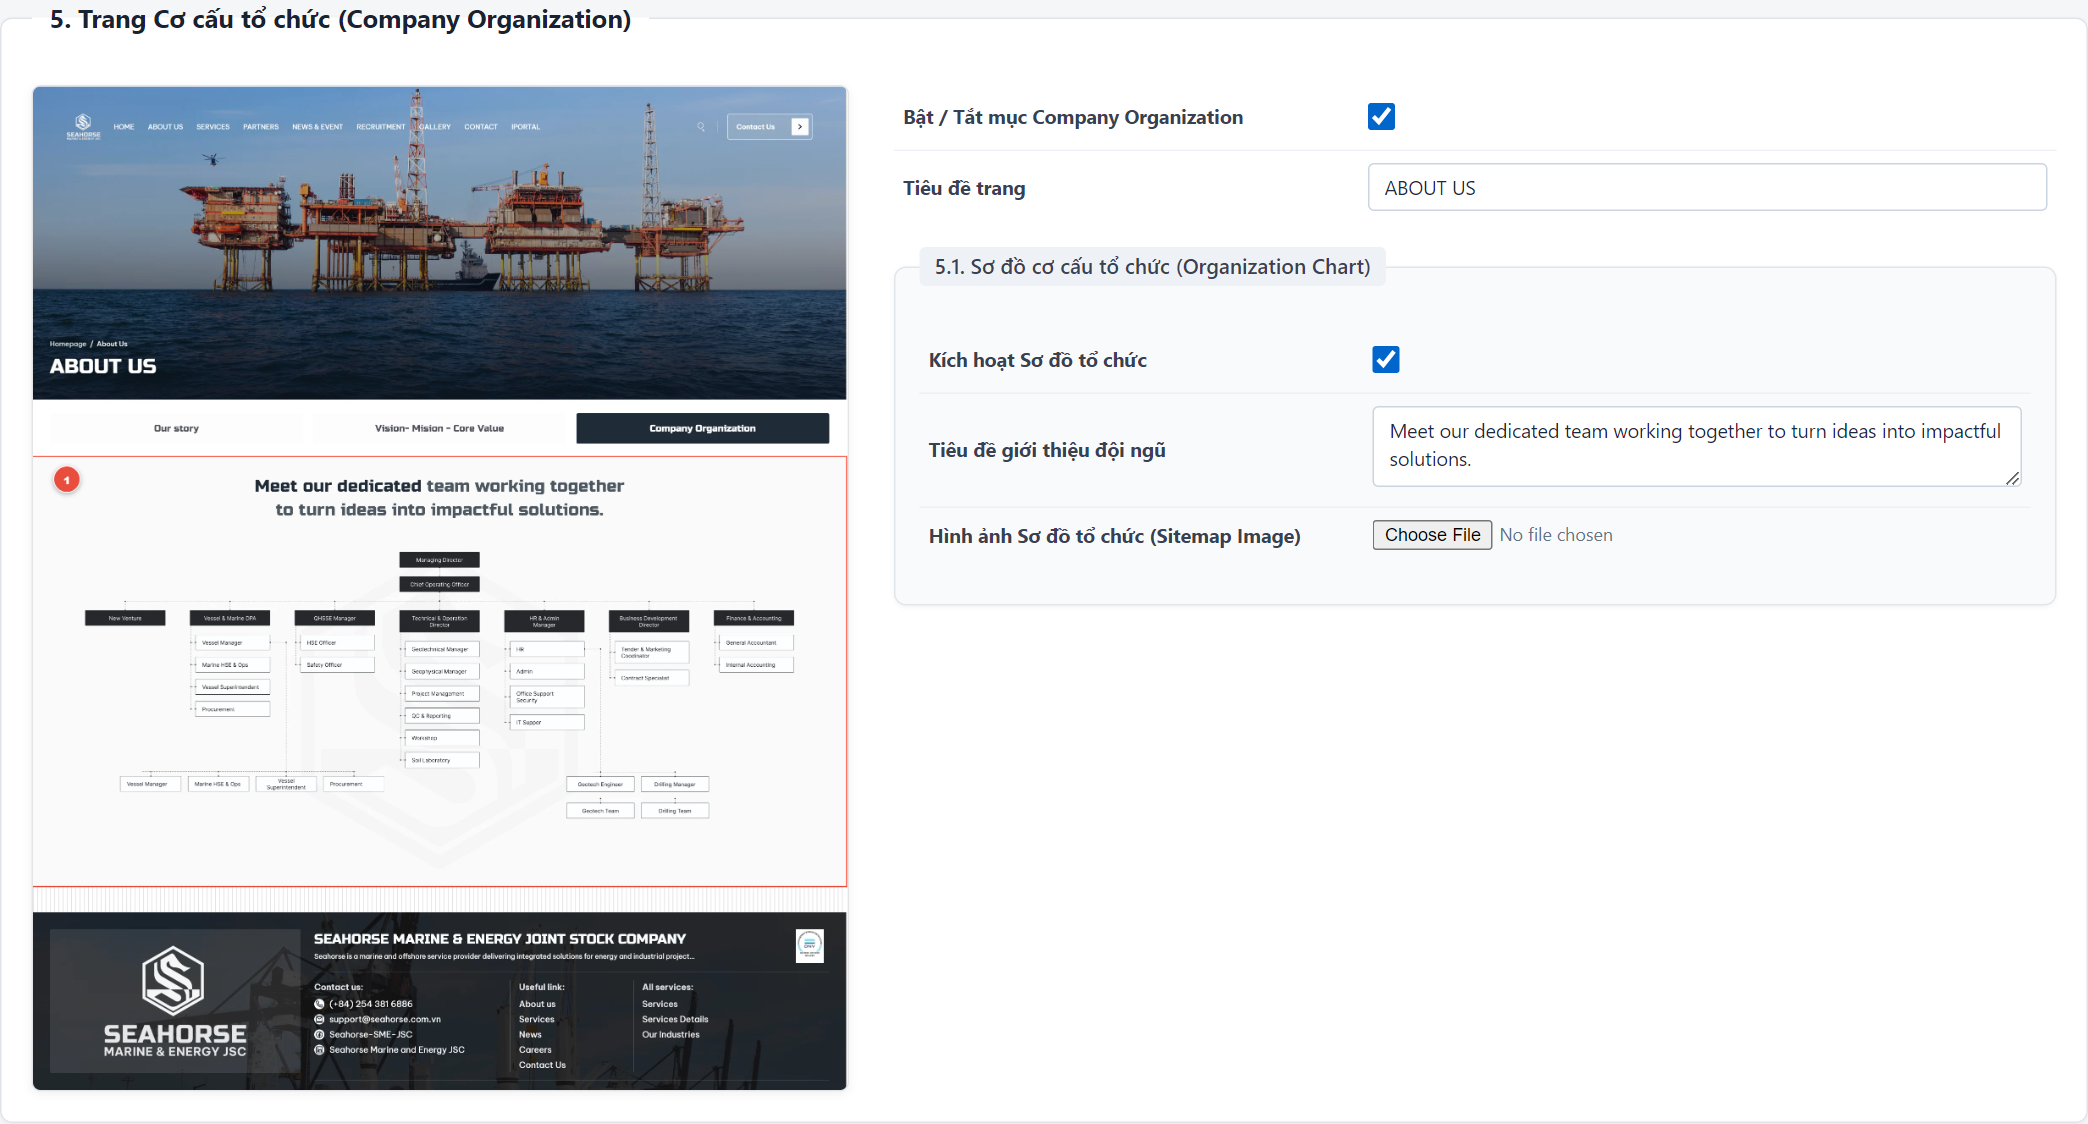Click the team introduction title textarea
The height and width of the screenshot is (1124, 2088).
[x=1696, y=446]
